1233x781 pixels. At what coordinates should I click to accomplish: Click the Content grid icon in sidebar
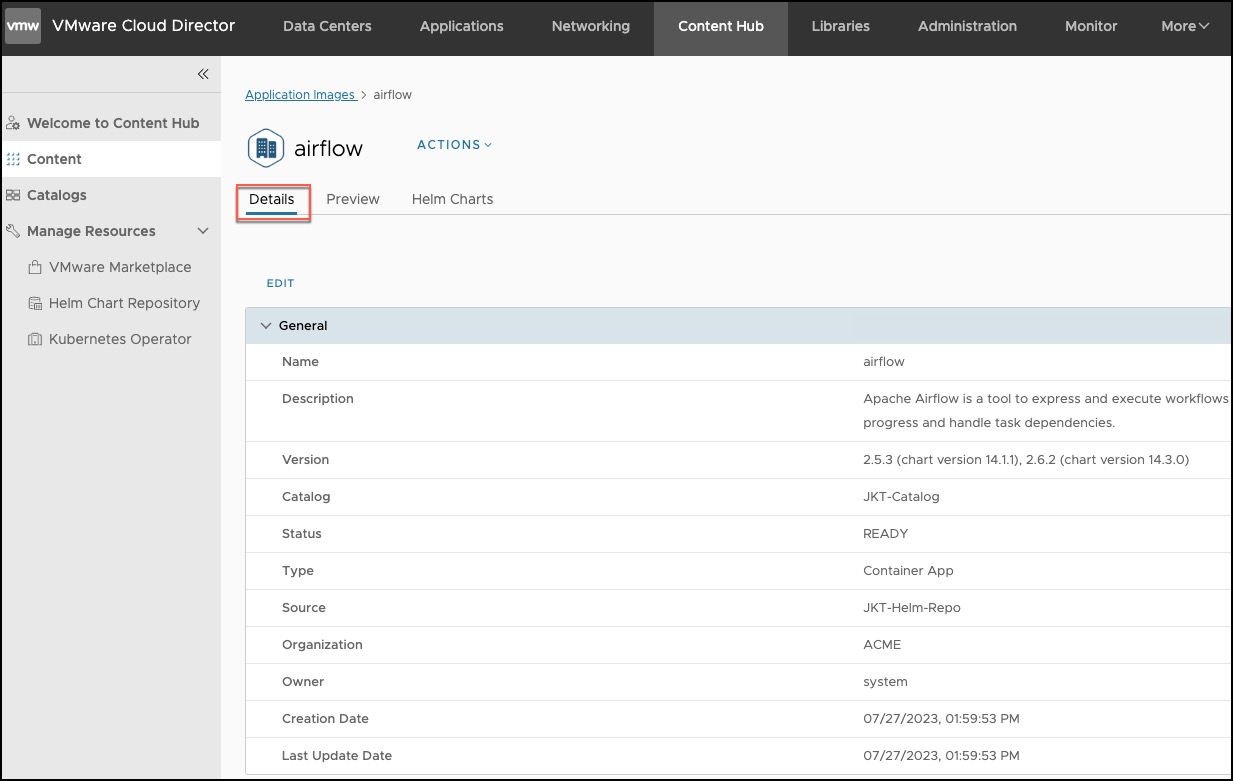point(13,159)
